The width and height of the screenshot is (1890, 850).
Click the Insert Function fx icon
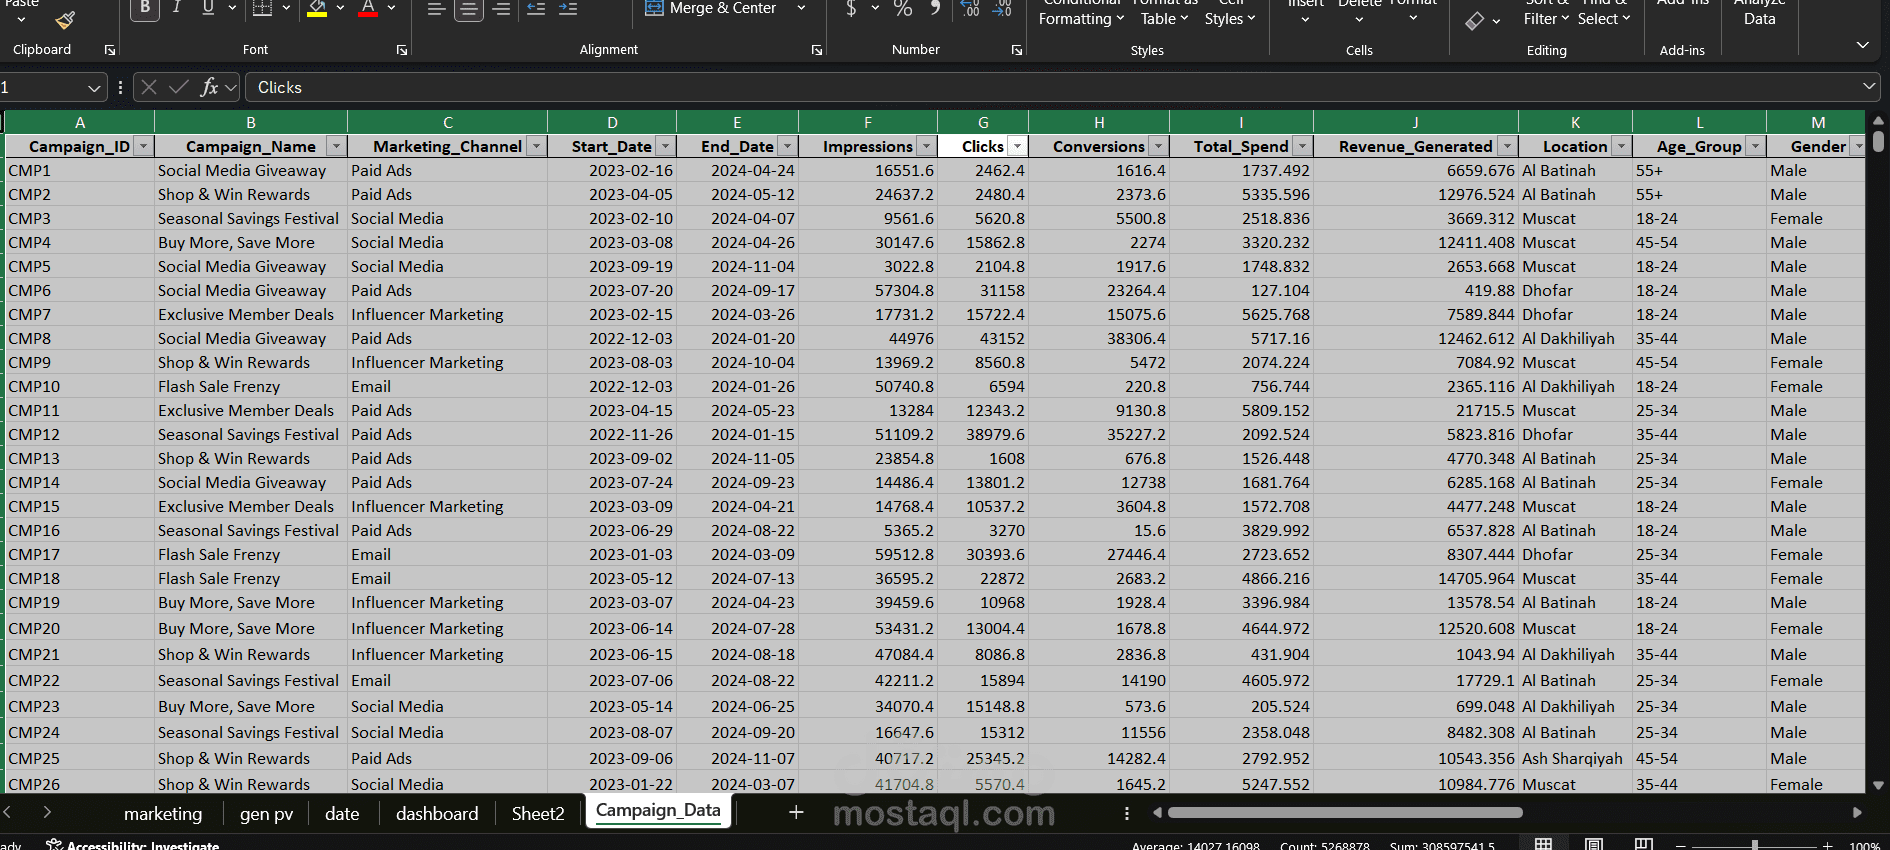click(209, 87)
